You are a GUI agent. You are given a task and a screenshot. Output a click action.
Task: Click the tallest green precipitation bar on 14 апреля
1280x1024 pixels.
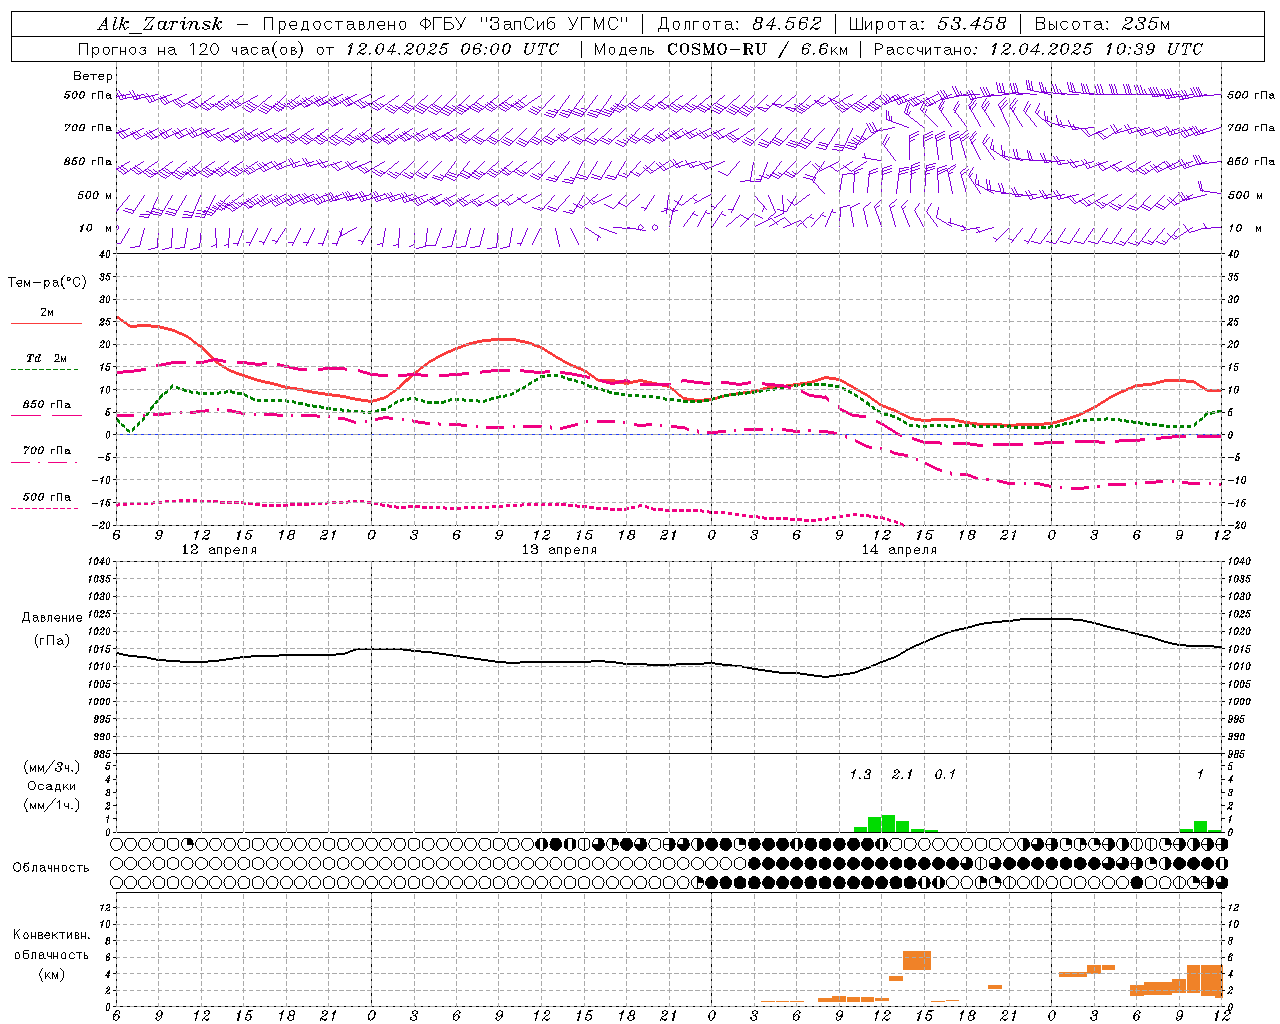tap(888, 823)
